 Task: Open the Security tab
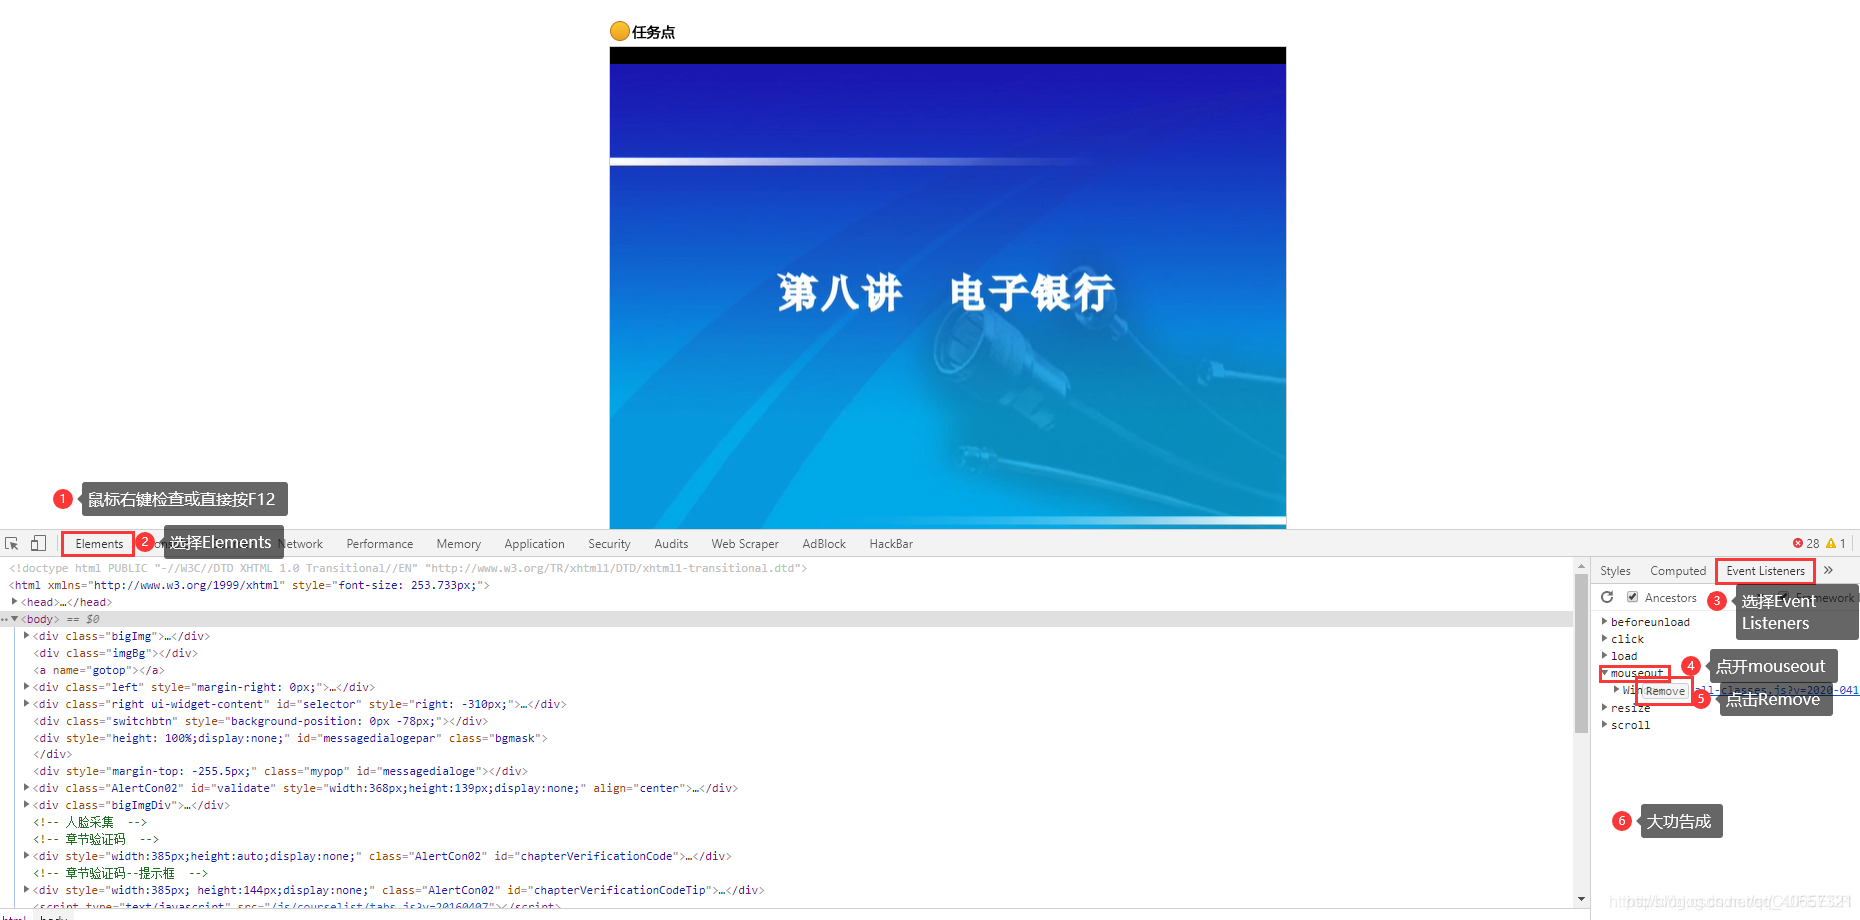609,544
